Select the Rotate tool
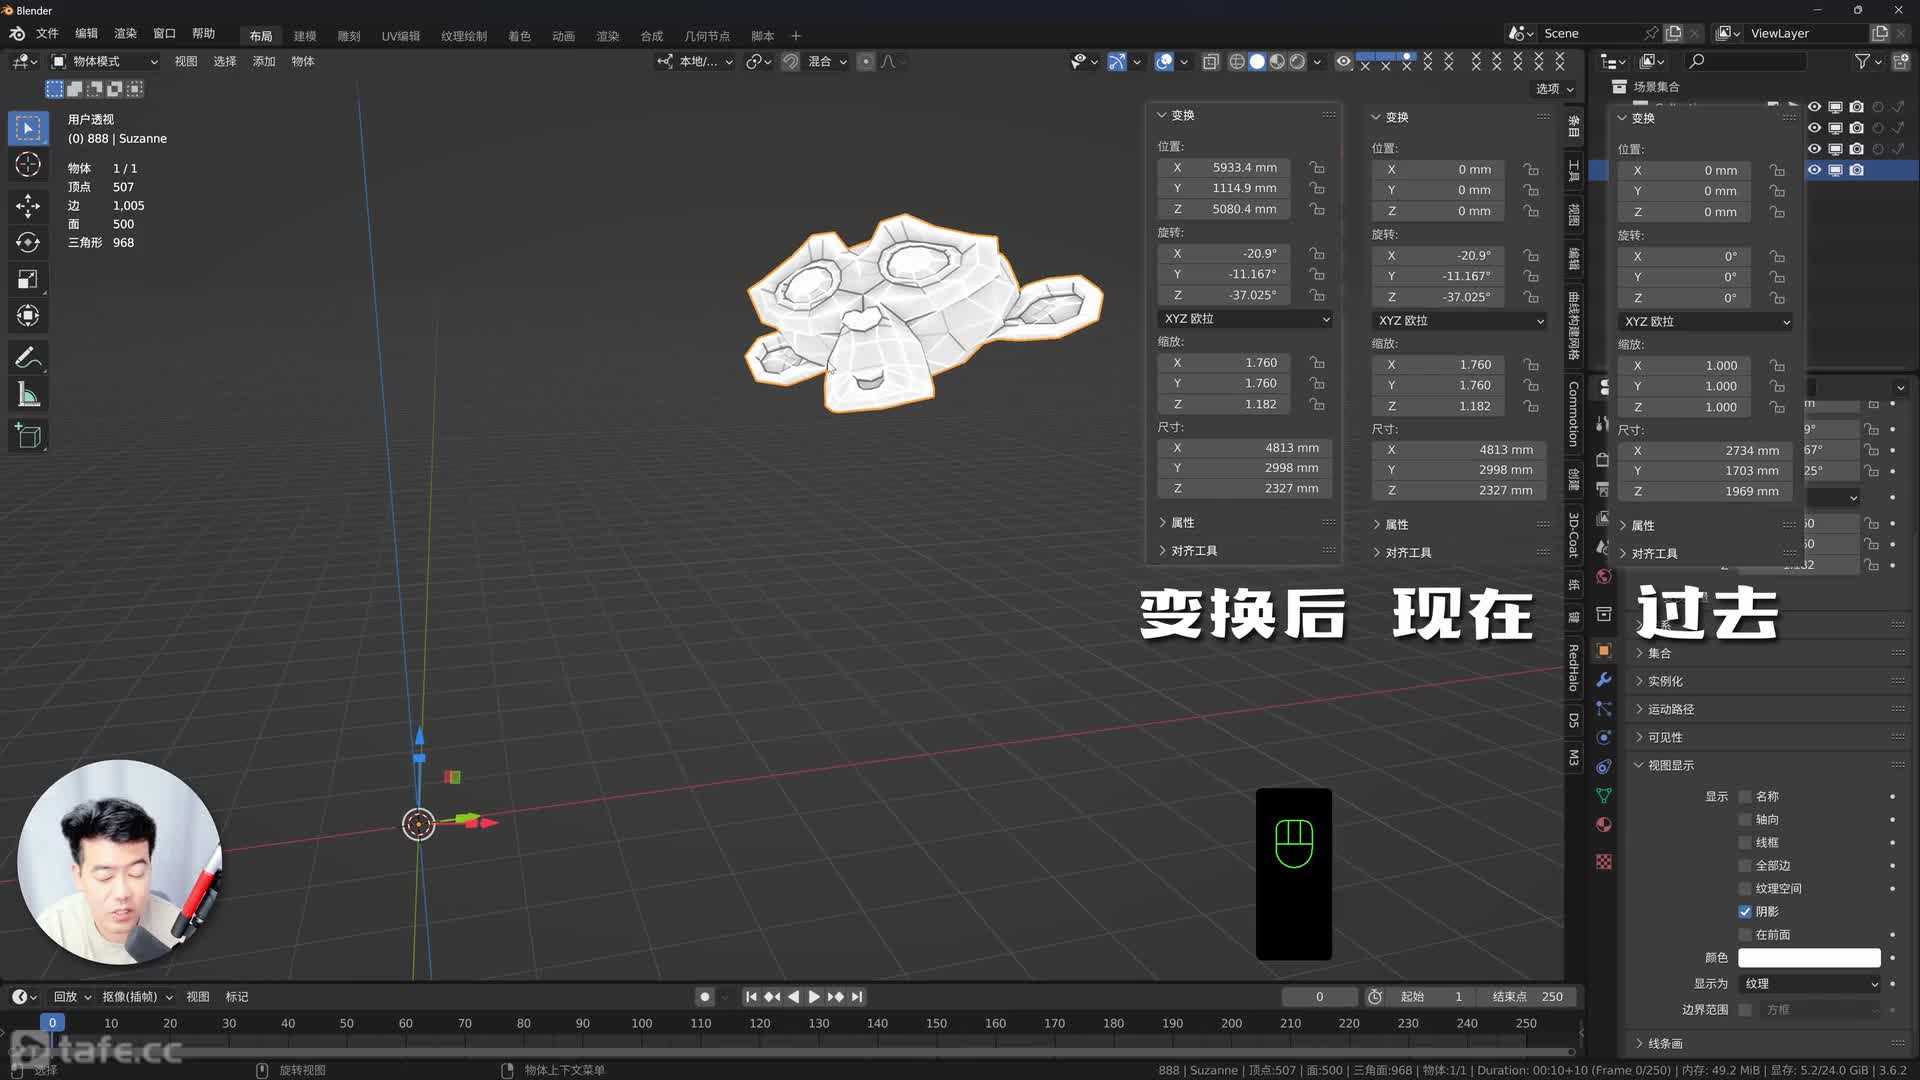This screenshot has width=1920, height=1080. point(28,242)
